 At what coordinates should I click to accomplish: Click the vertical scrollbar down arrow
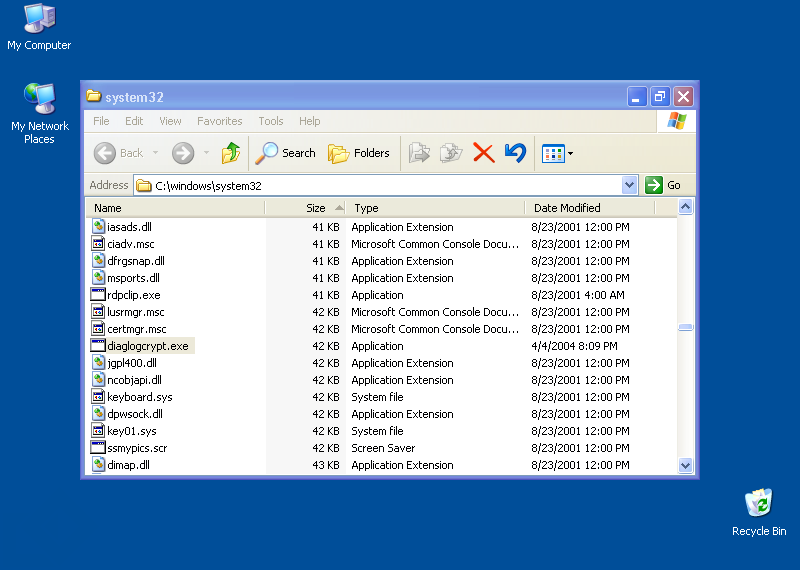tap(685, 465)
